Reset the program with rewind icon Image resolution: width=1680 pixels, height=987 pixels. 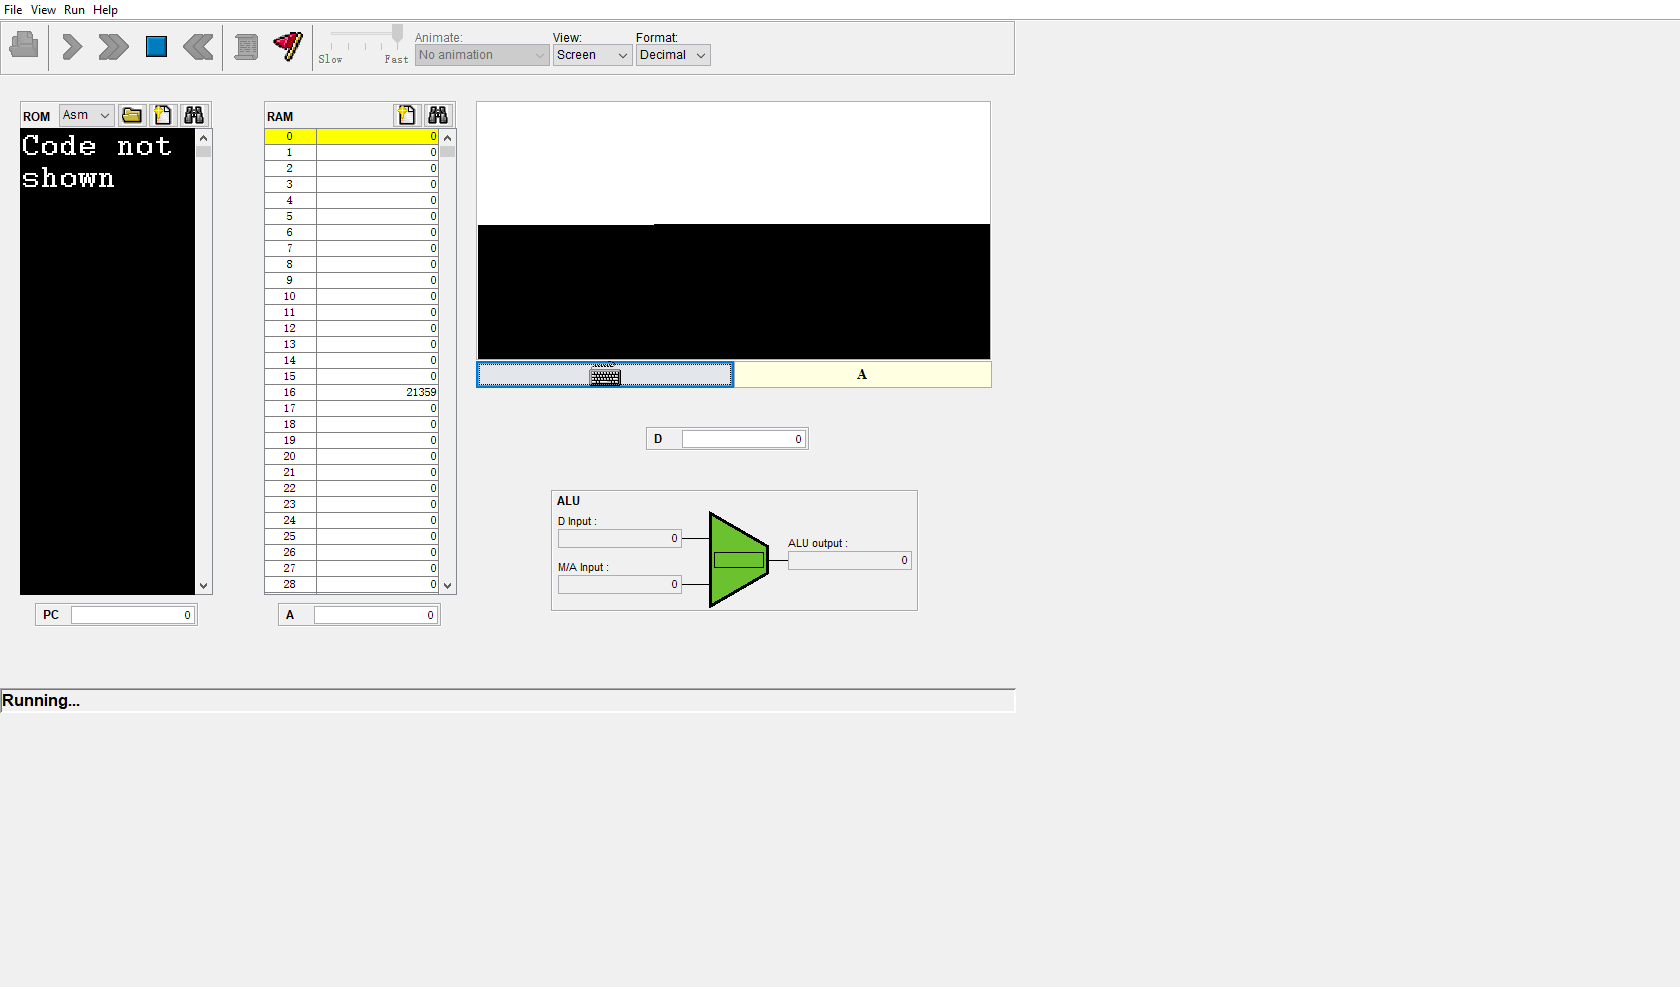198,47
